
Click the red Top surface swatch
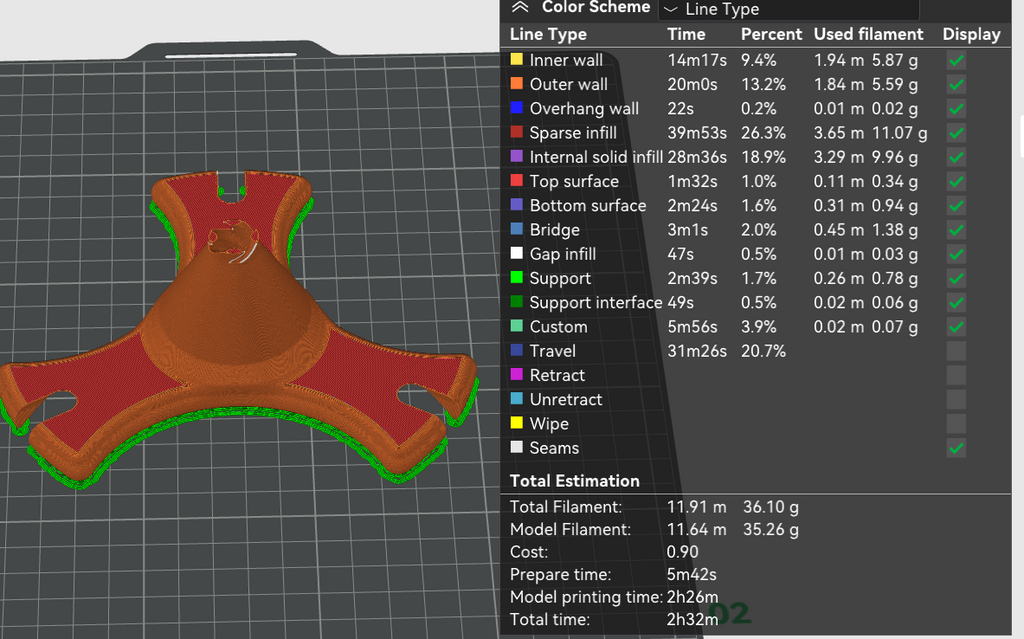(517, 180)
